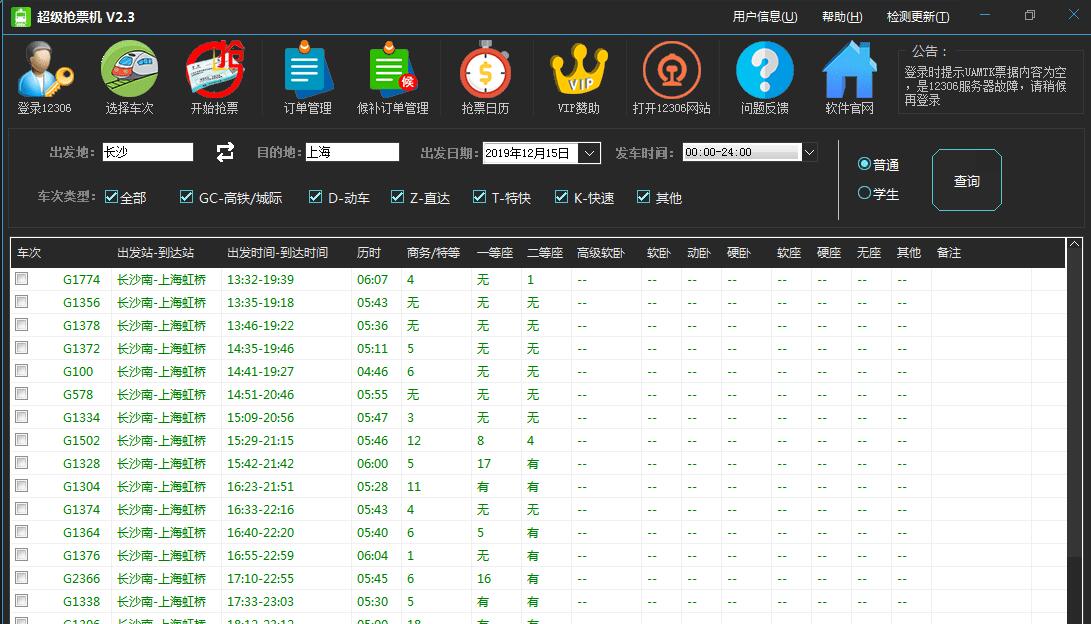Viewport: 1091px width, 624px height.
Task: Uncheck D-动车 train type
Action: 315,197
